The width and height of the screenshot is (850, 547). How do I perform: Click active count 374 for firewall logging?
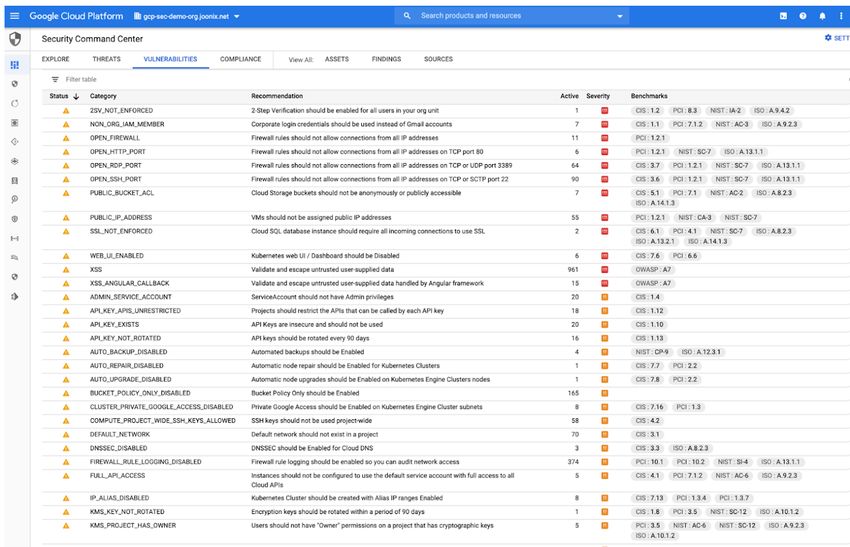point(573,462)
